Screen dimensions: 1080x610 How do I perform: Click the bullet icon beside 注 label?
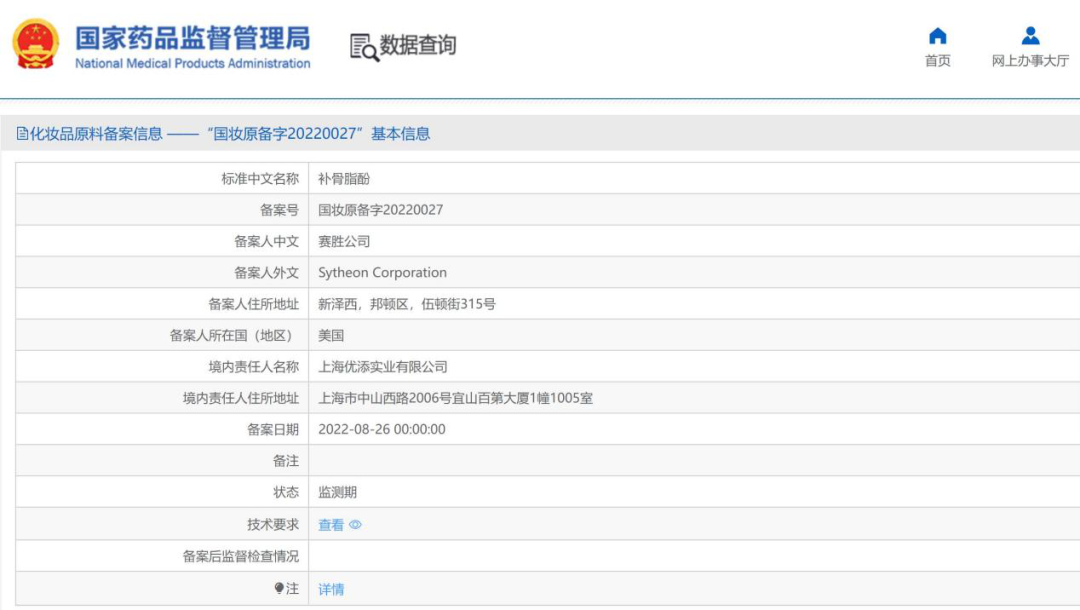coord(278,588)
